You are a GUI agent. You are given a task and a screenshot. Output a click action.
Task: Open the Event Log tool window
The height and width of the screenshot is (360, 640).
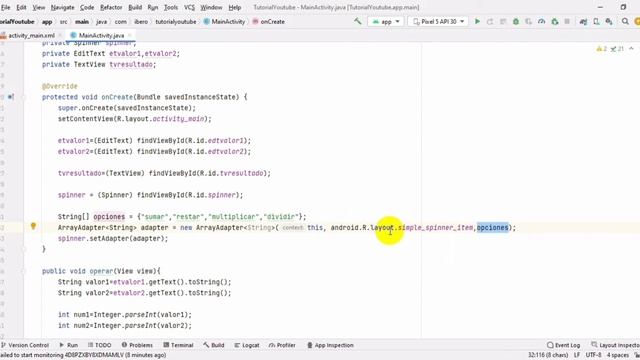563,345
